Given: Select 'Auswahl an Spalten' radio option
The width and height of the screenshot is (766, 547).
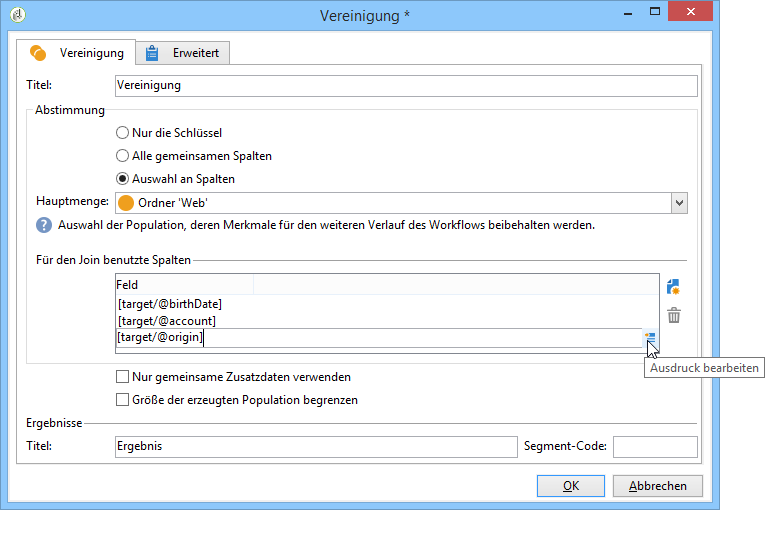Looking at the screenshot, I should click(123, 179).
